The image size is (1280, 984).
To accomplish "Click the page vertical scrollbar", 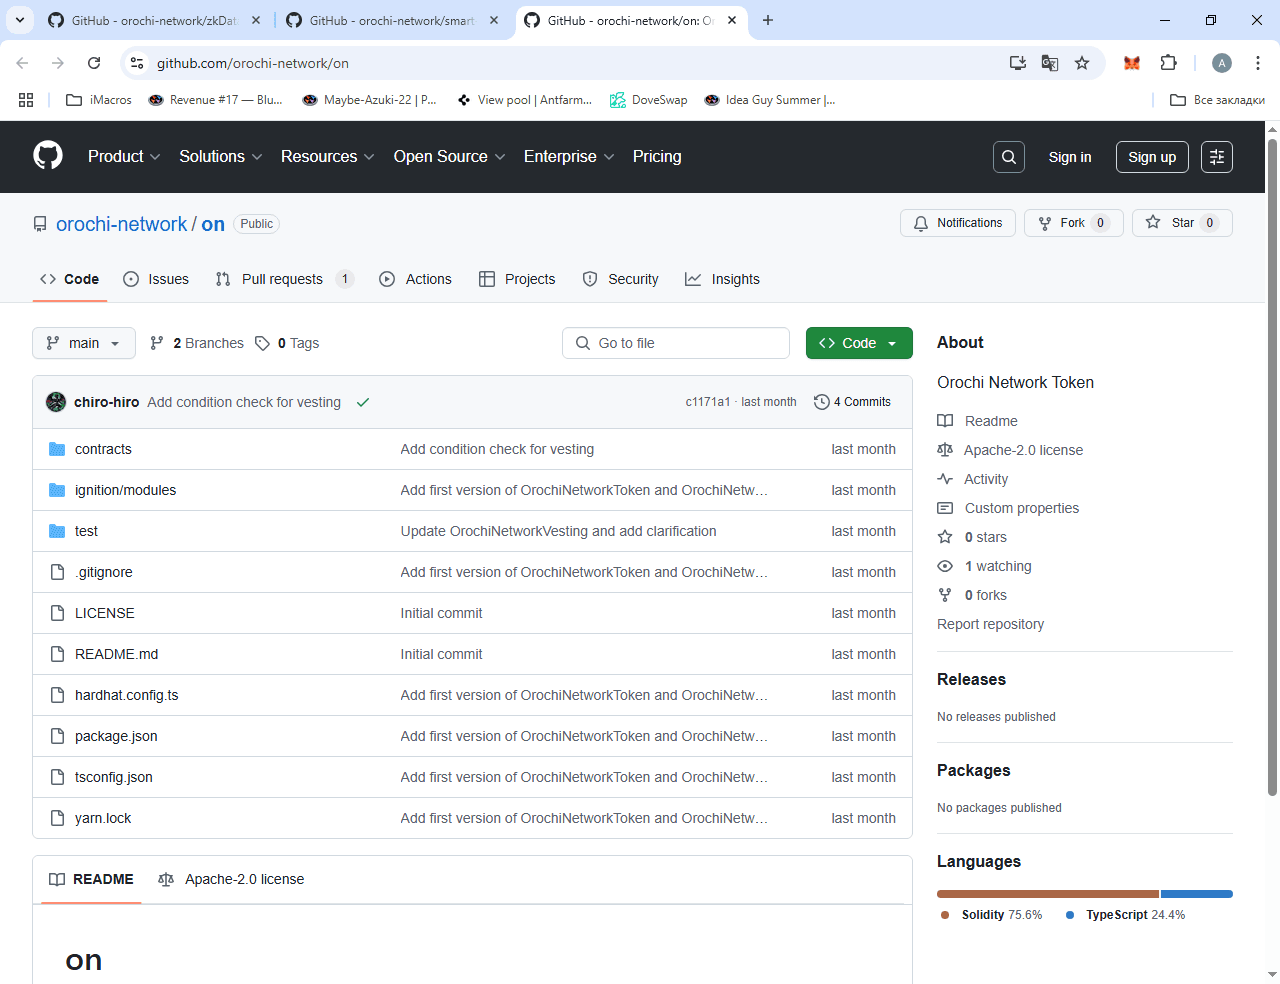I will pyautogui.click(x=1272, y=468).
